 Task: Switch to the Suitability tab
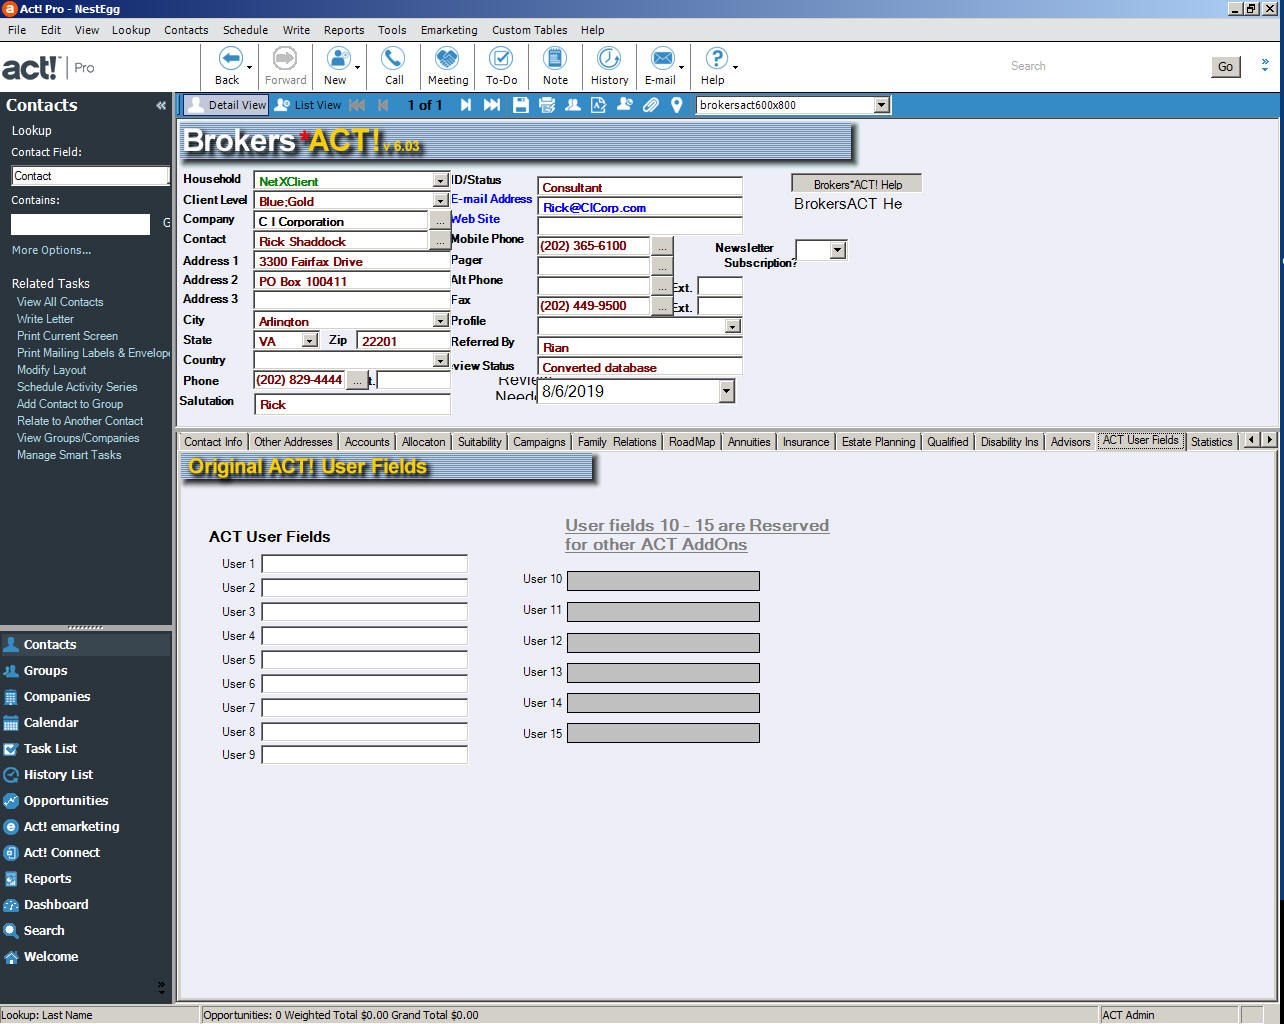[x=479, y=442]
